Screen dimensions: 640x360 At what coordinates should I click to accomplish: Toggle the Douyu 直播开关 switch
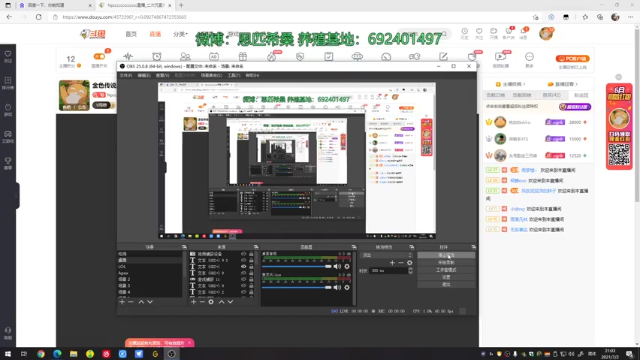(x=99, y=56)
